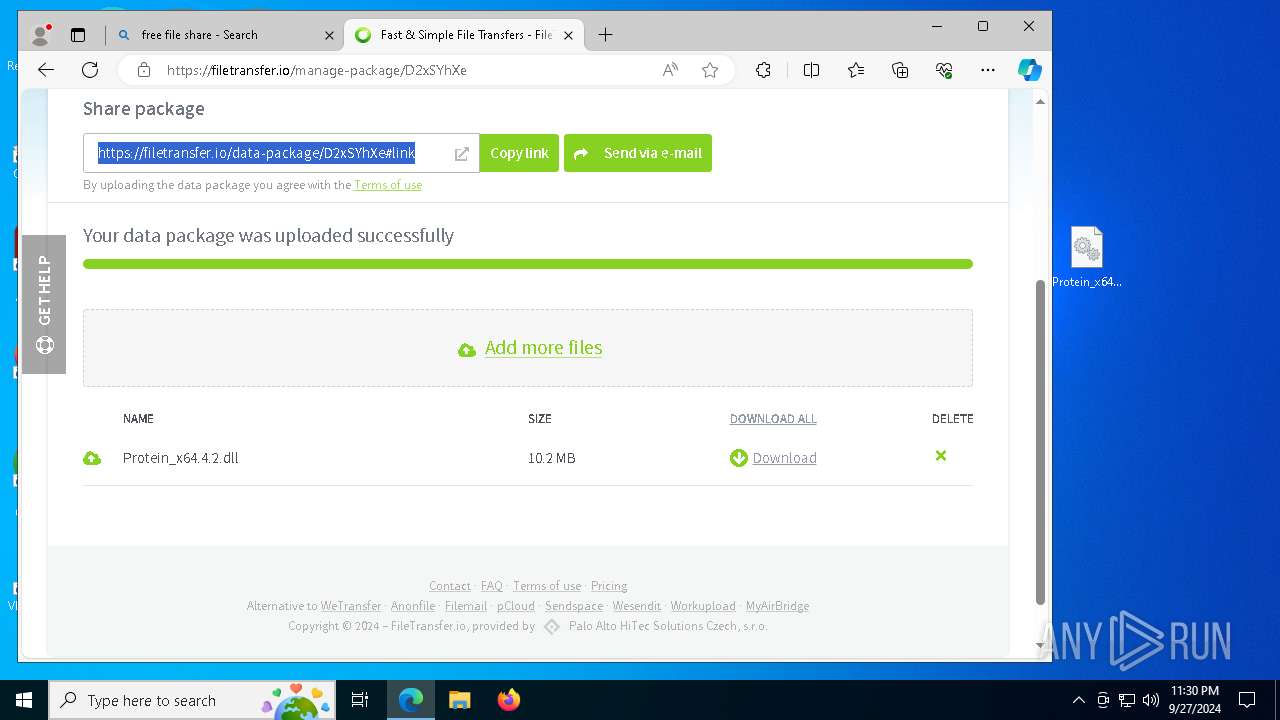Open the Sendspace alternative link

coord(574,606)
